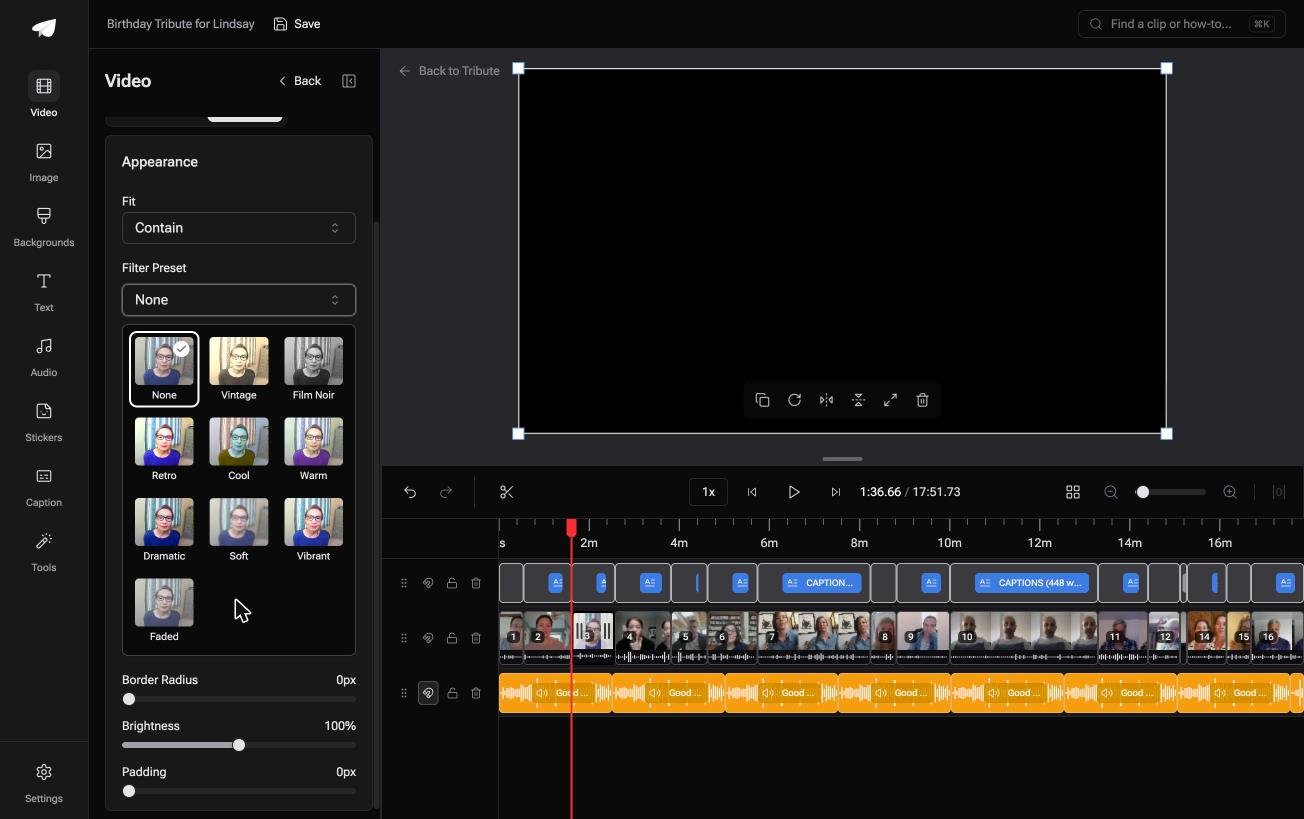
Task: Open the Tools section in the sidebar
Action: click(44, 551)
